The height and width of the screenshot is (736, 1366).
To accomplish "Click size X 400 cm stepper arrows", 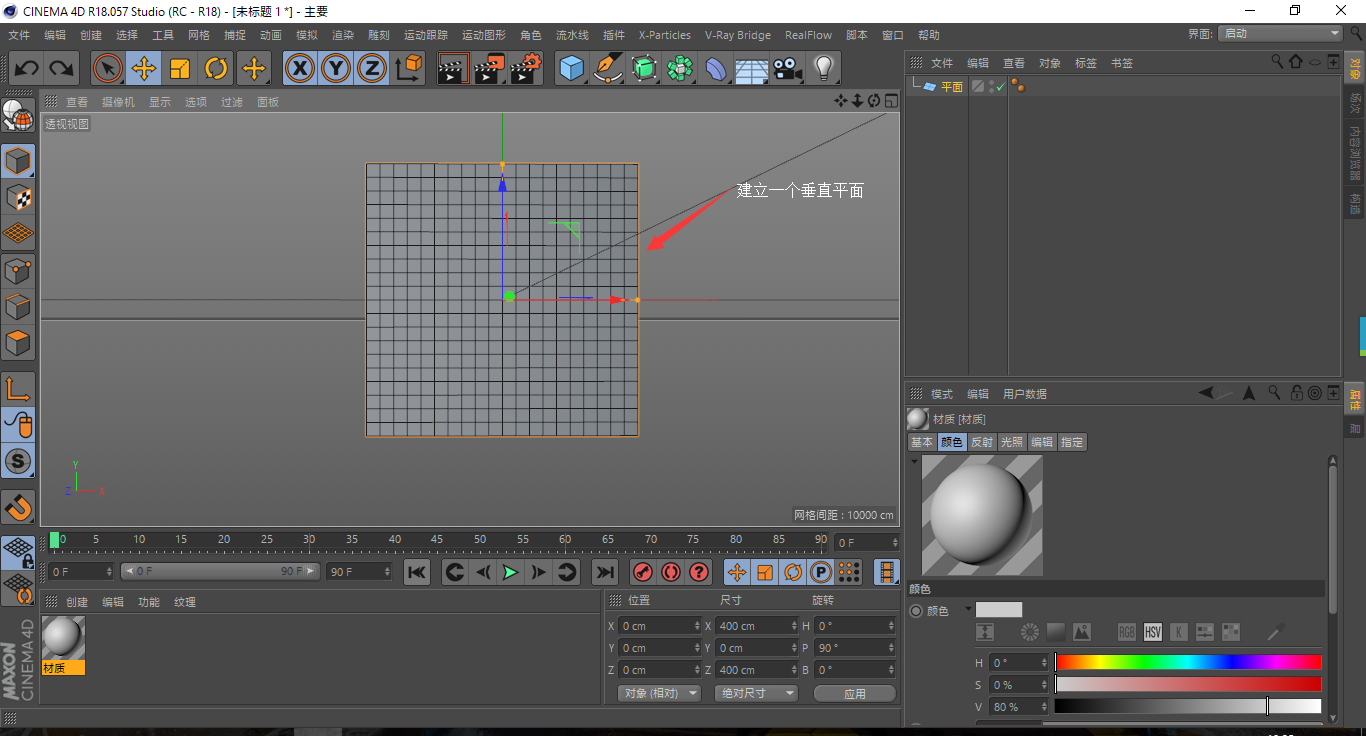I will 794,626.
